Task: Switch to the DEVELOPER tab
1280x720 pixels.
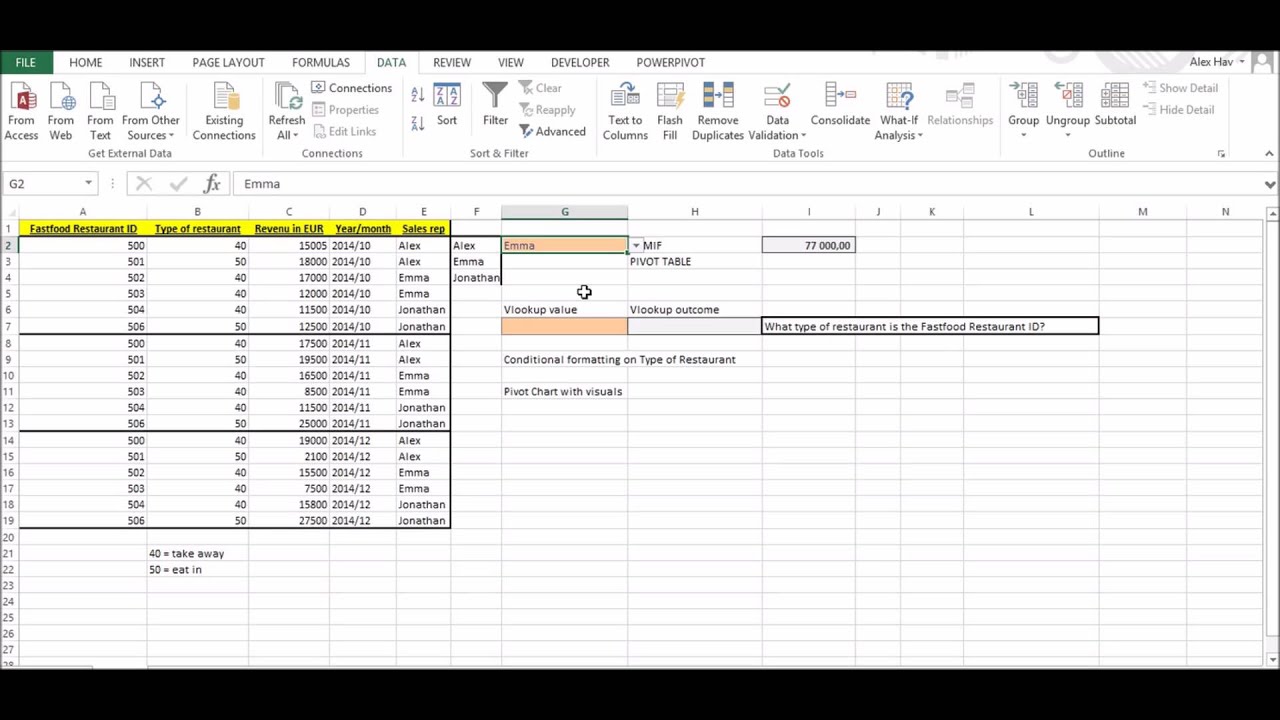Action: tap(580, 62)
